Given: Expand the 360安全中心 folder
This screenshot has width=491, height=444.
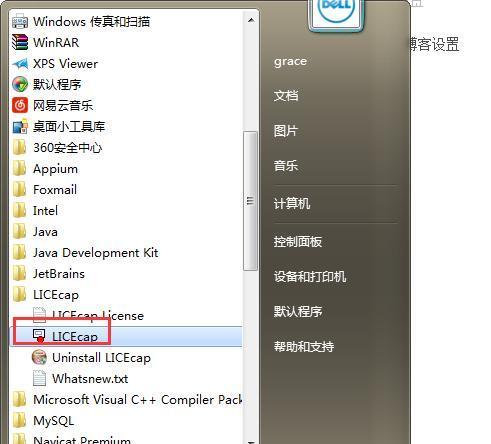Looking at the screenshot, I should pyautogui.click(x=57, y=148).
